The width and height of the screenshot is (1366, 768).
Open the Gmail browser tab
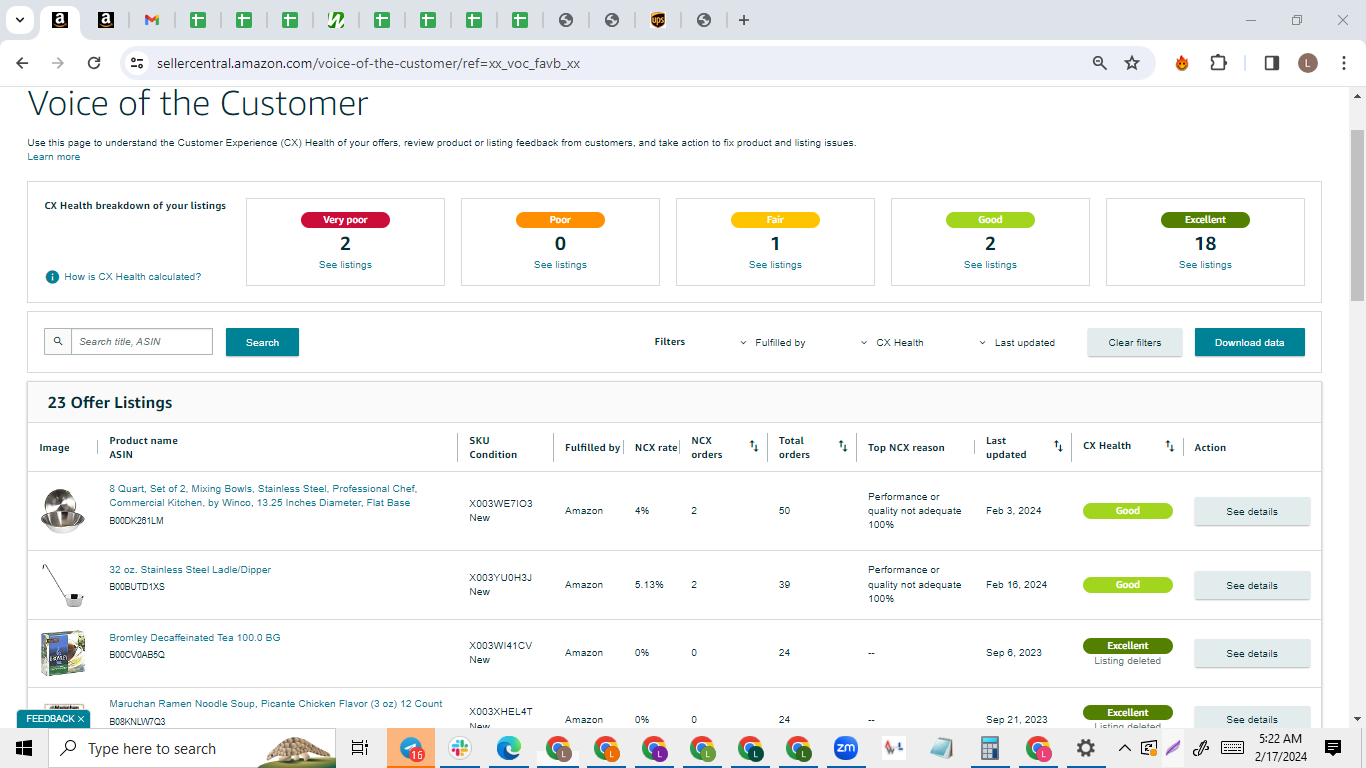(x=152, y=20)
